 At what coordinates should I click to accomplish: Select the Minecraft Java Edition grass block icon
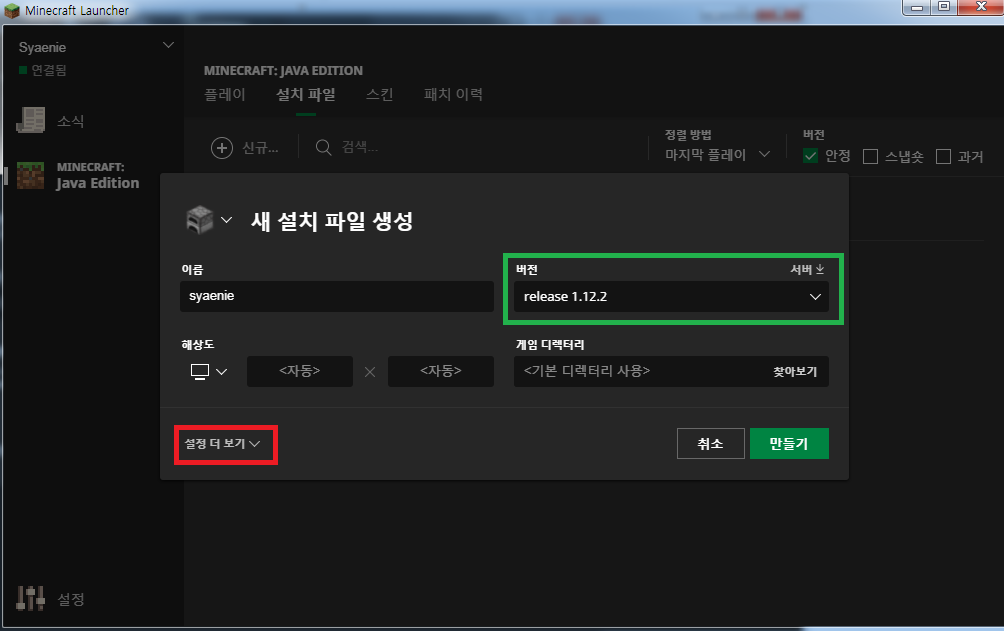[31, 176]
